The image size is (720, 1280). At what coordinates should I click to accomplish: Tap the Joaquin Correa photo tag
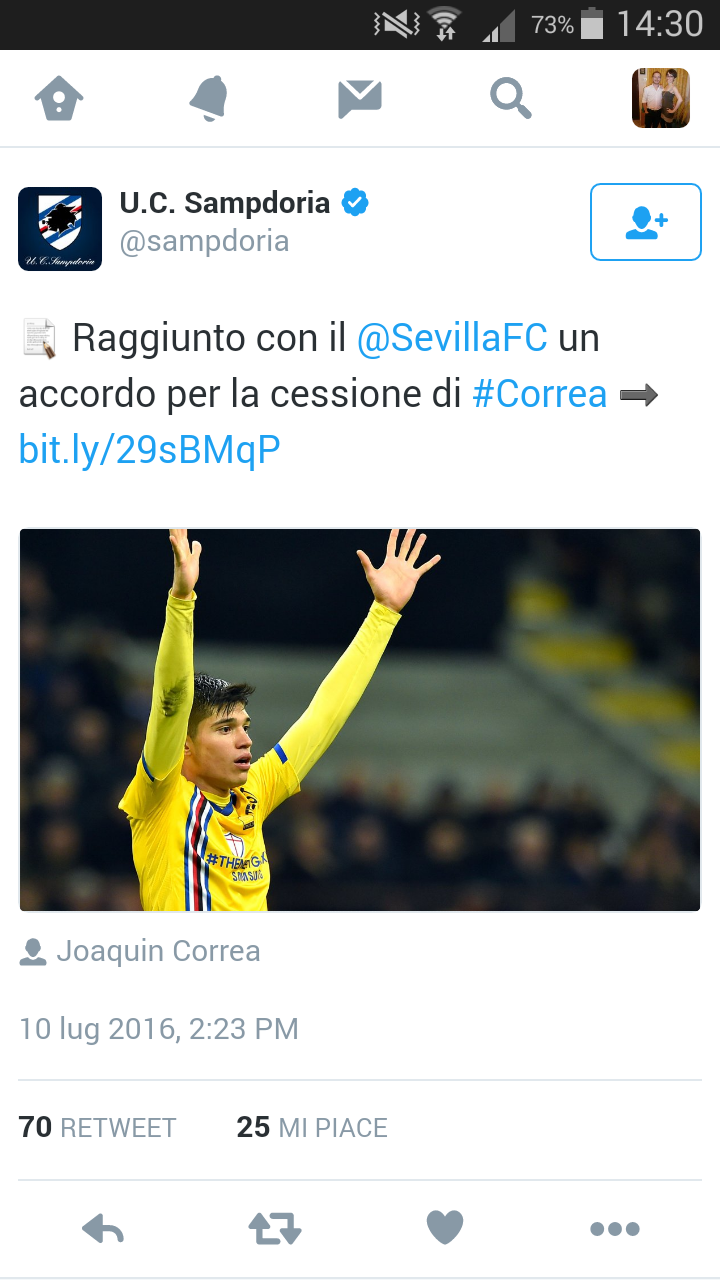pyautogui.click(x=140, y=951)
